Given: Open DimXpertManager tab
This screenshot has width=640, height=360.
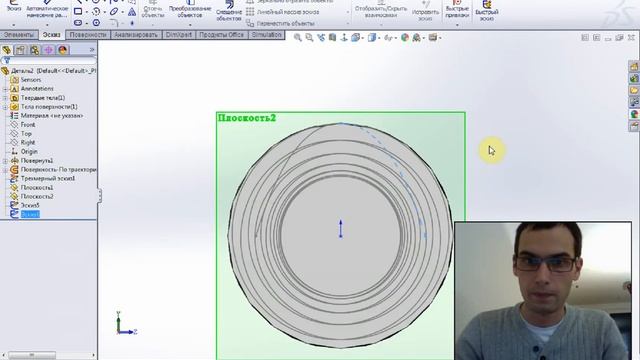Looking at the screenshot, I should tap(49, 50).
